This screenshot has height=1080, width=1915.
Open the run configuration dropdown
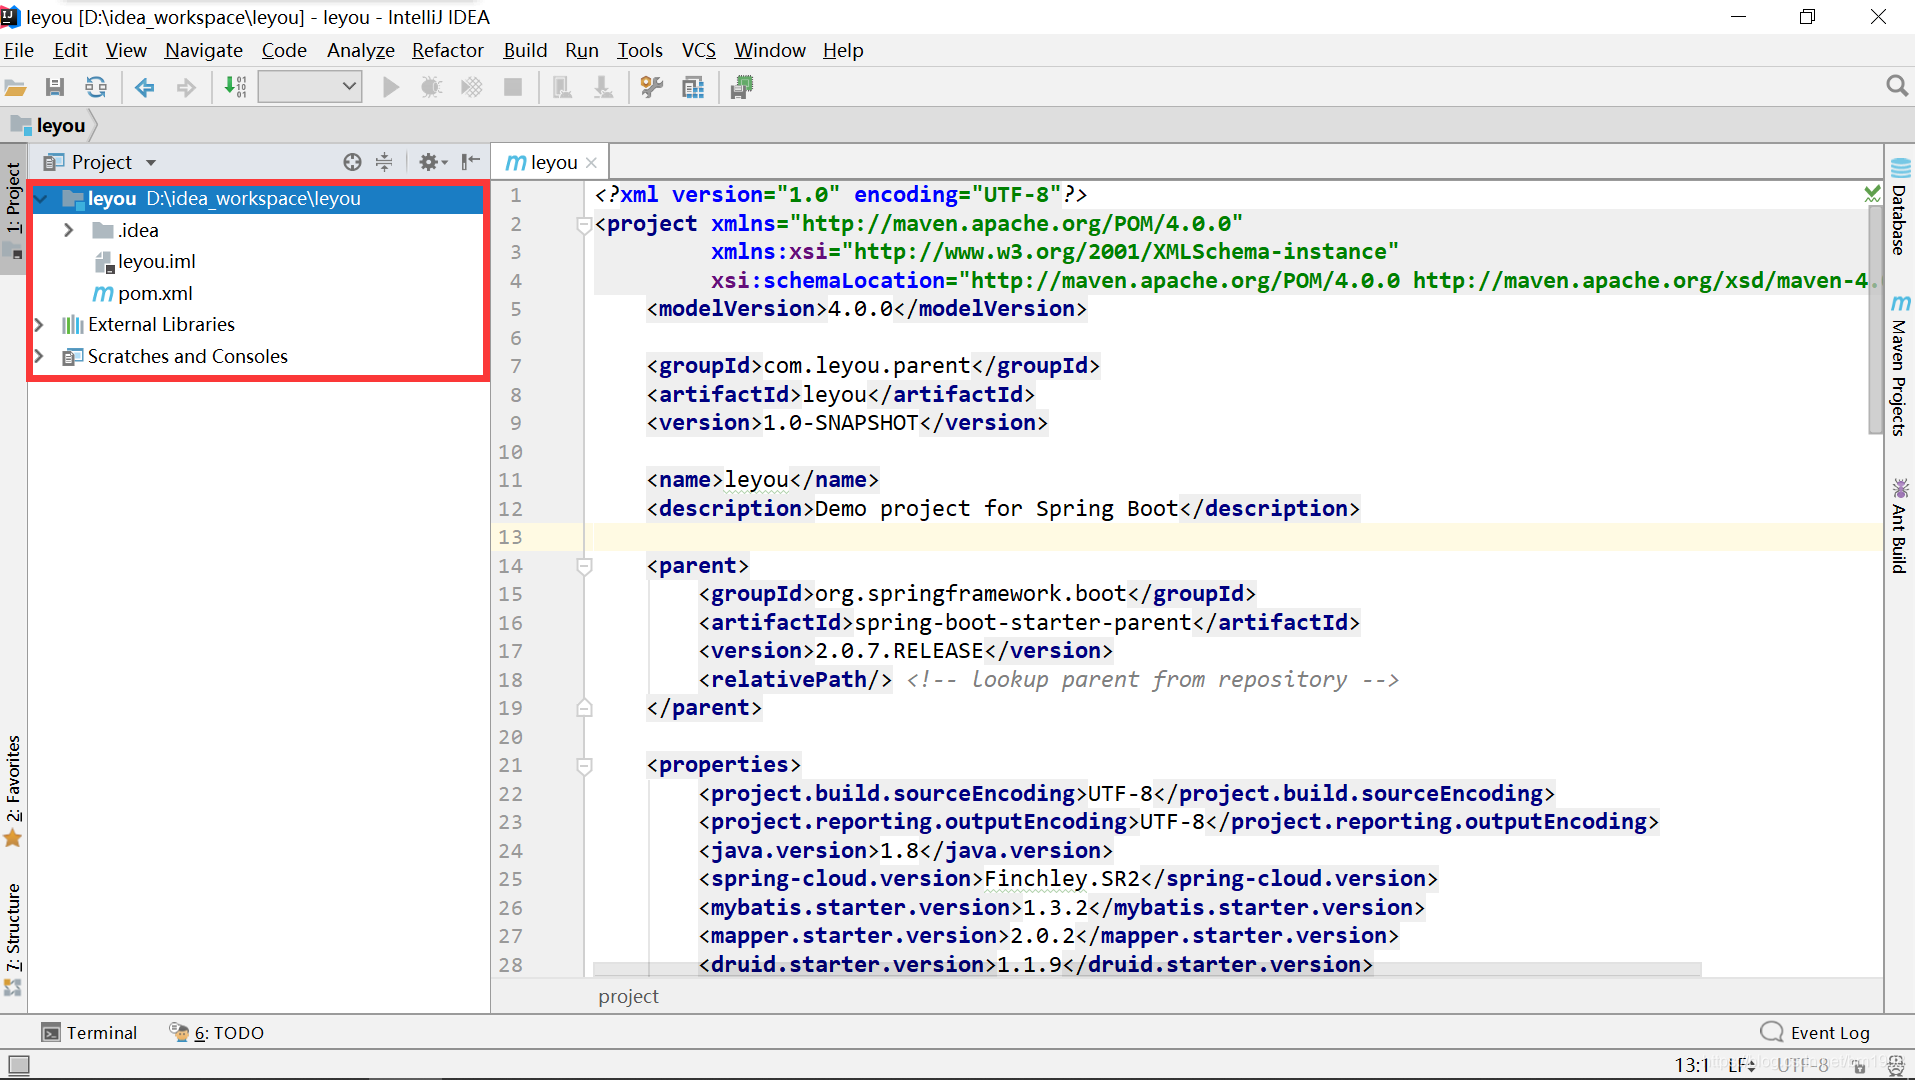click(309, 87)
